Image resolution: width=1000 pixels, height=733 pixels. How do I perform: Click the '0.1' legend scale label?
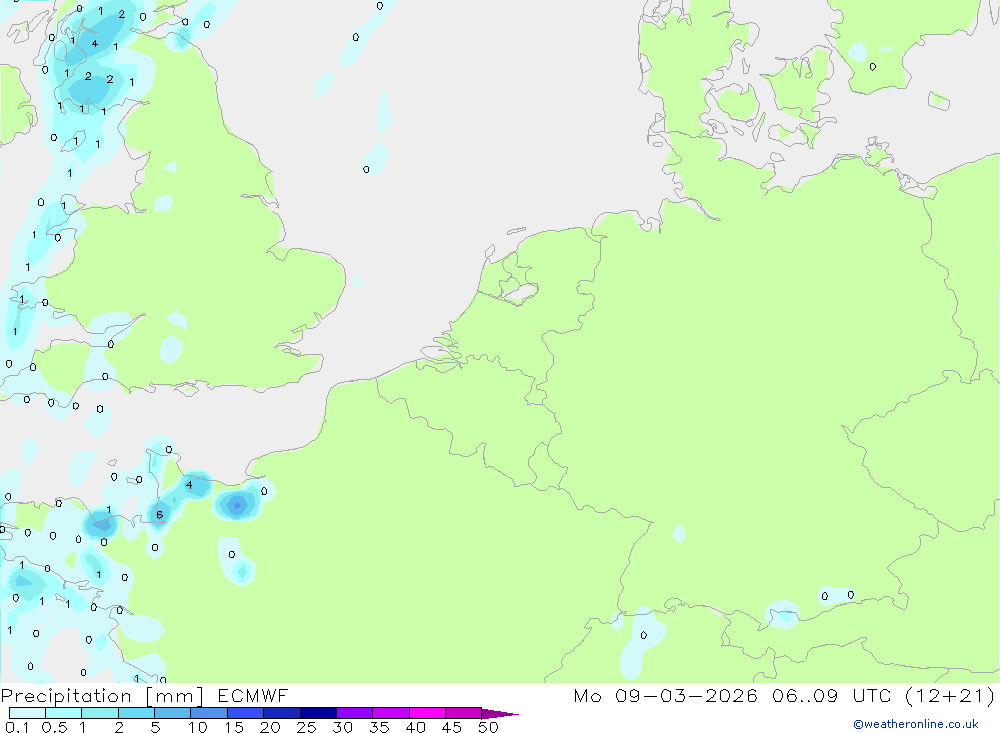17,727
